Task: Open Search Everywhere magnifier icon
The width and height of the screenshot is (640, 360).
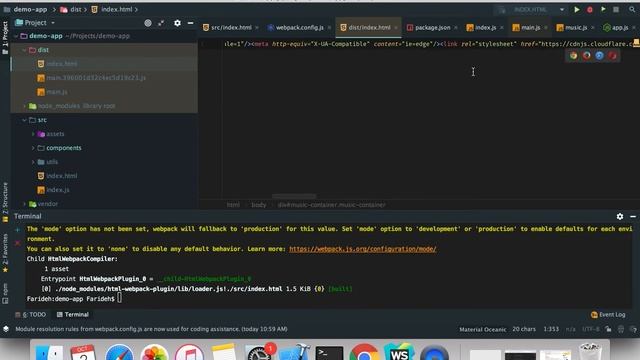Action: 632,9
